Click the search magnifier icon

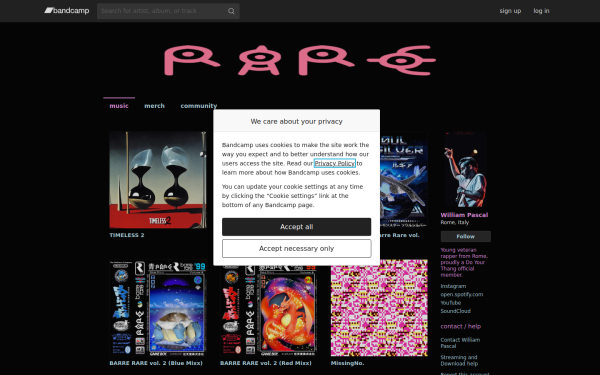(x=231, y=11)
